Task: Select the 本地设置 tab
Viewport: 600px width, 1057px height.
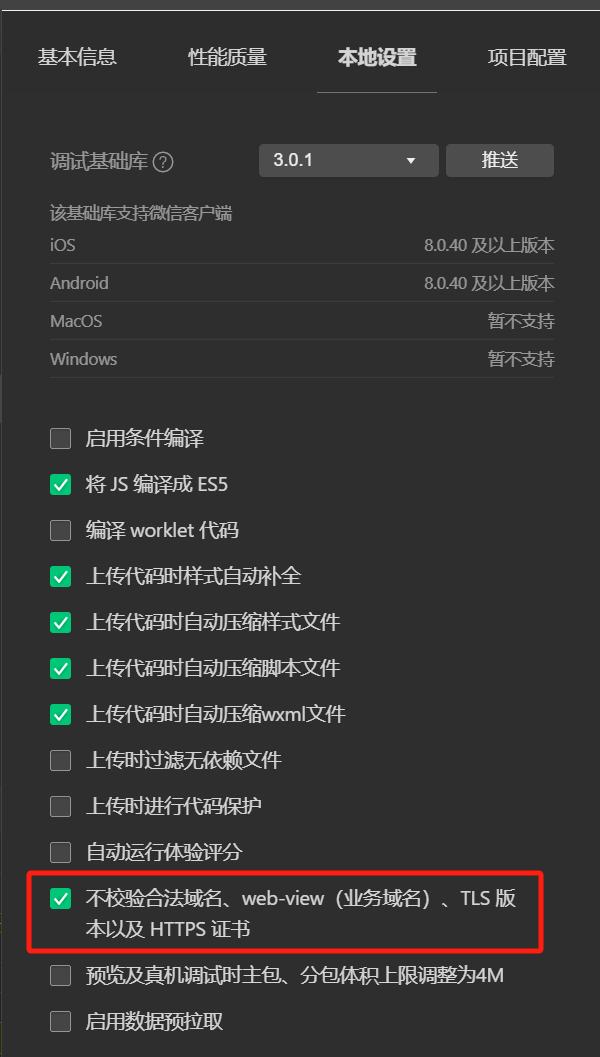Action: click(x=377, y=57)
